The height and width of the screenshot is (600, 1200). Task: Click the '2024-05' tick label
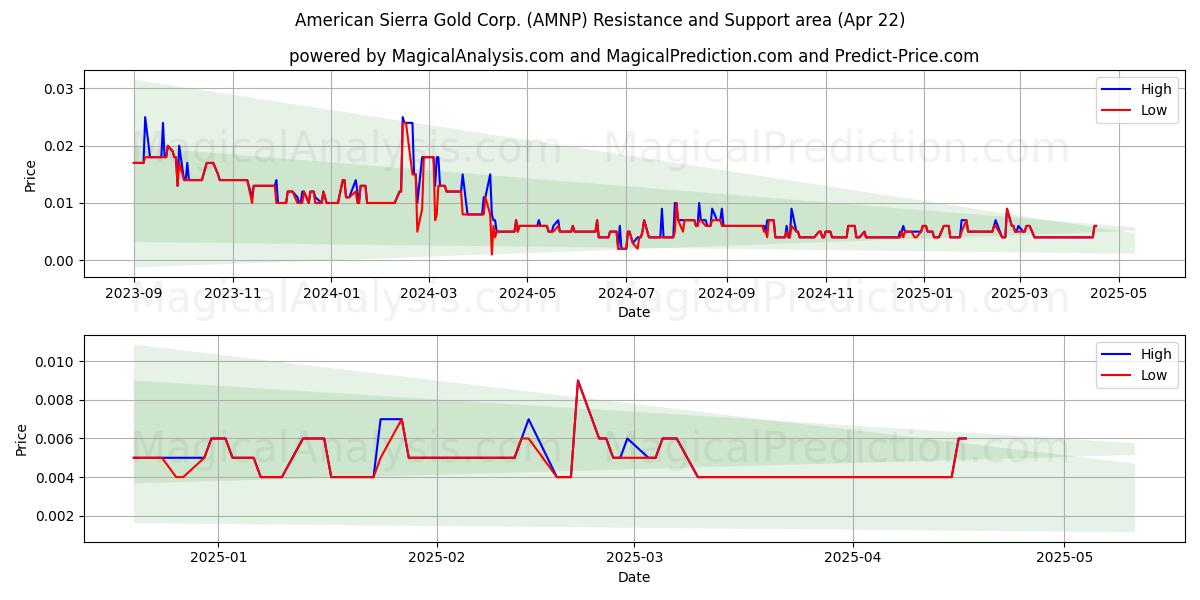click(x=527, y=293)
